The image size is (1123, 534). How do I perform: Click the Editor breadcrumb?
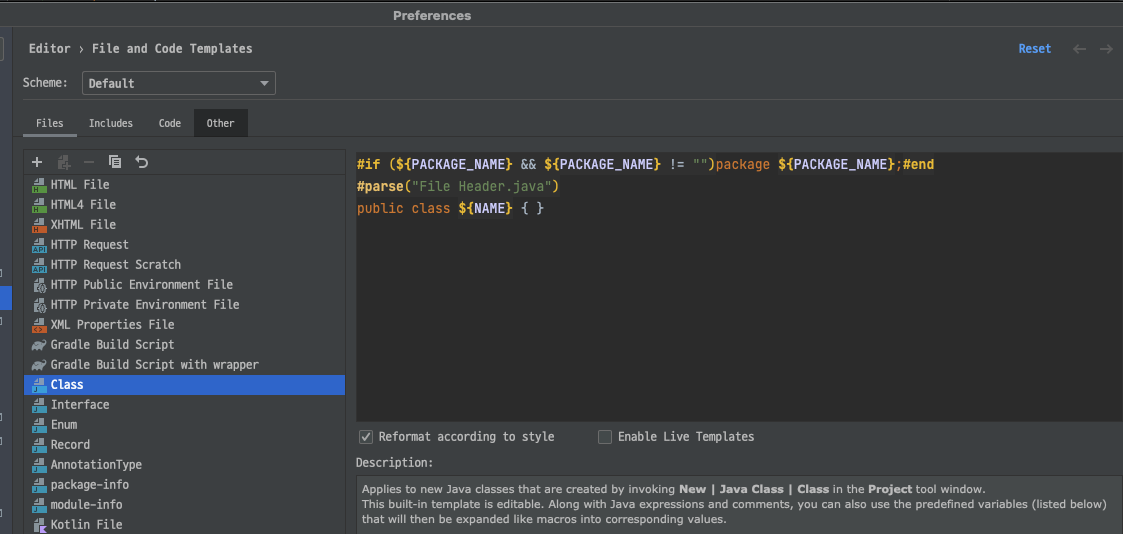[x=49, y=49]
